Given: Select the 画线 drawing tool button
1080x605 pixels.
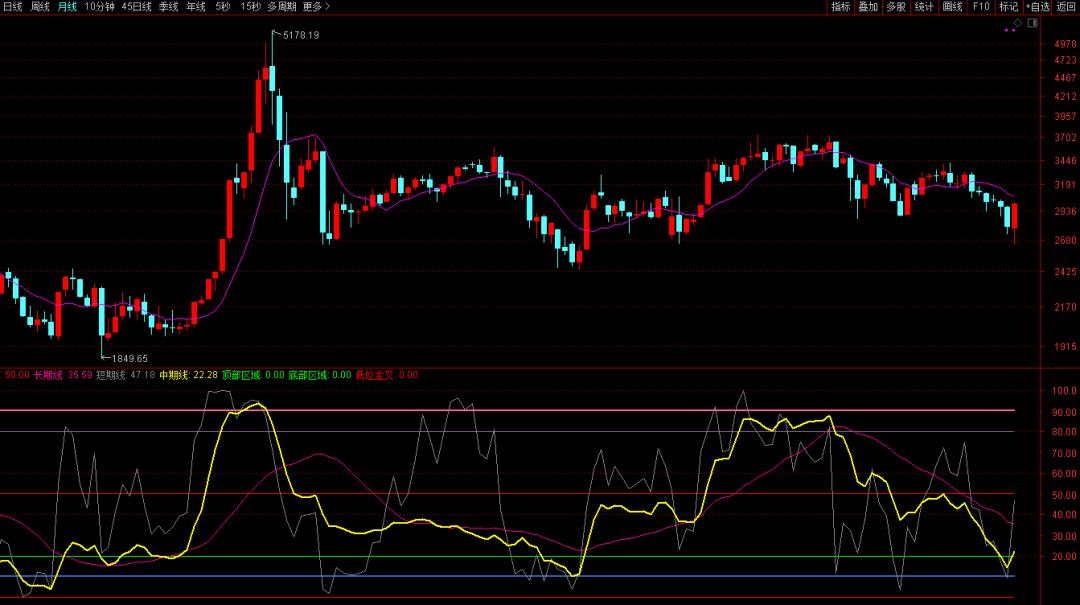Looking at the screenshot, I should (x=953, y=7).
